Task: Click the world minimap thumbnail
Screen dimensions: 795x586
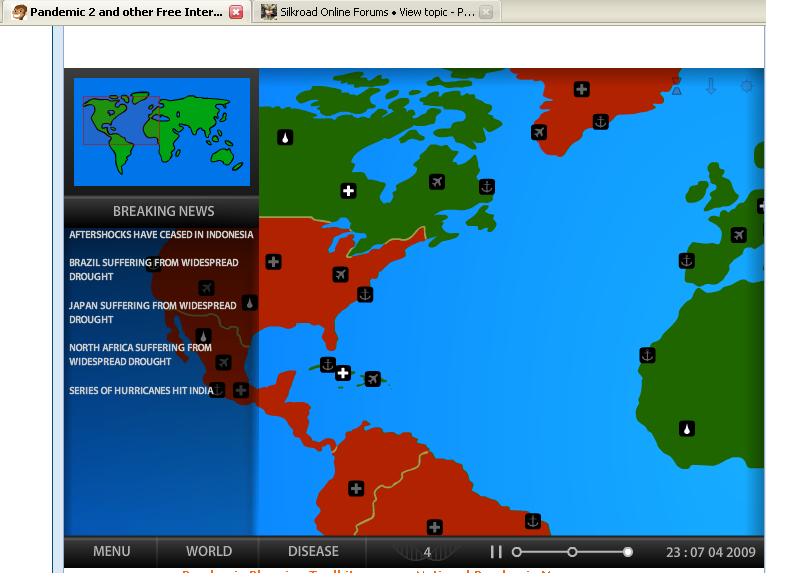Action: [x=162, y=131]
